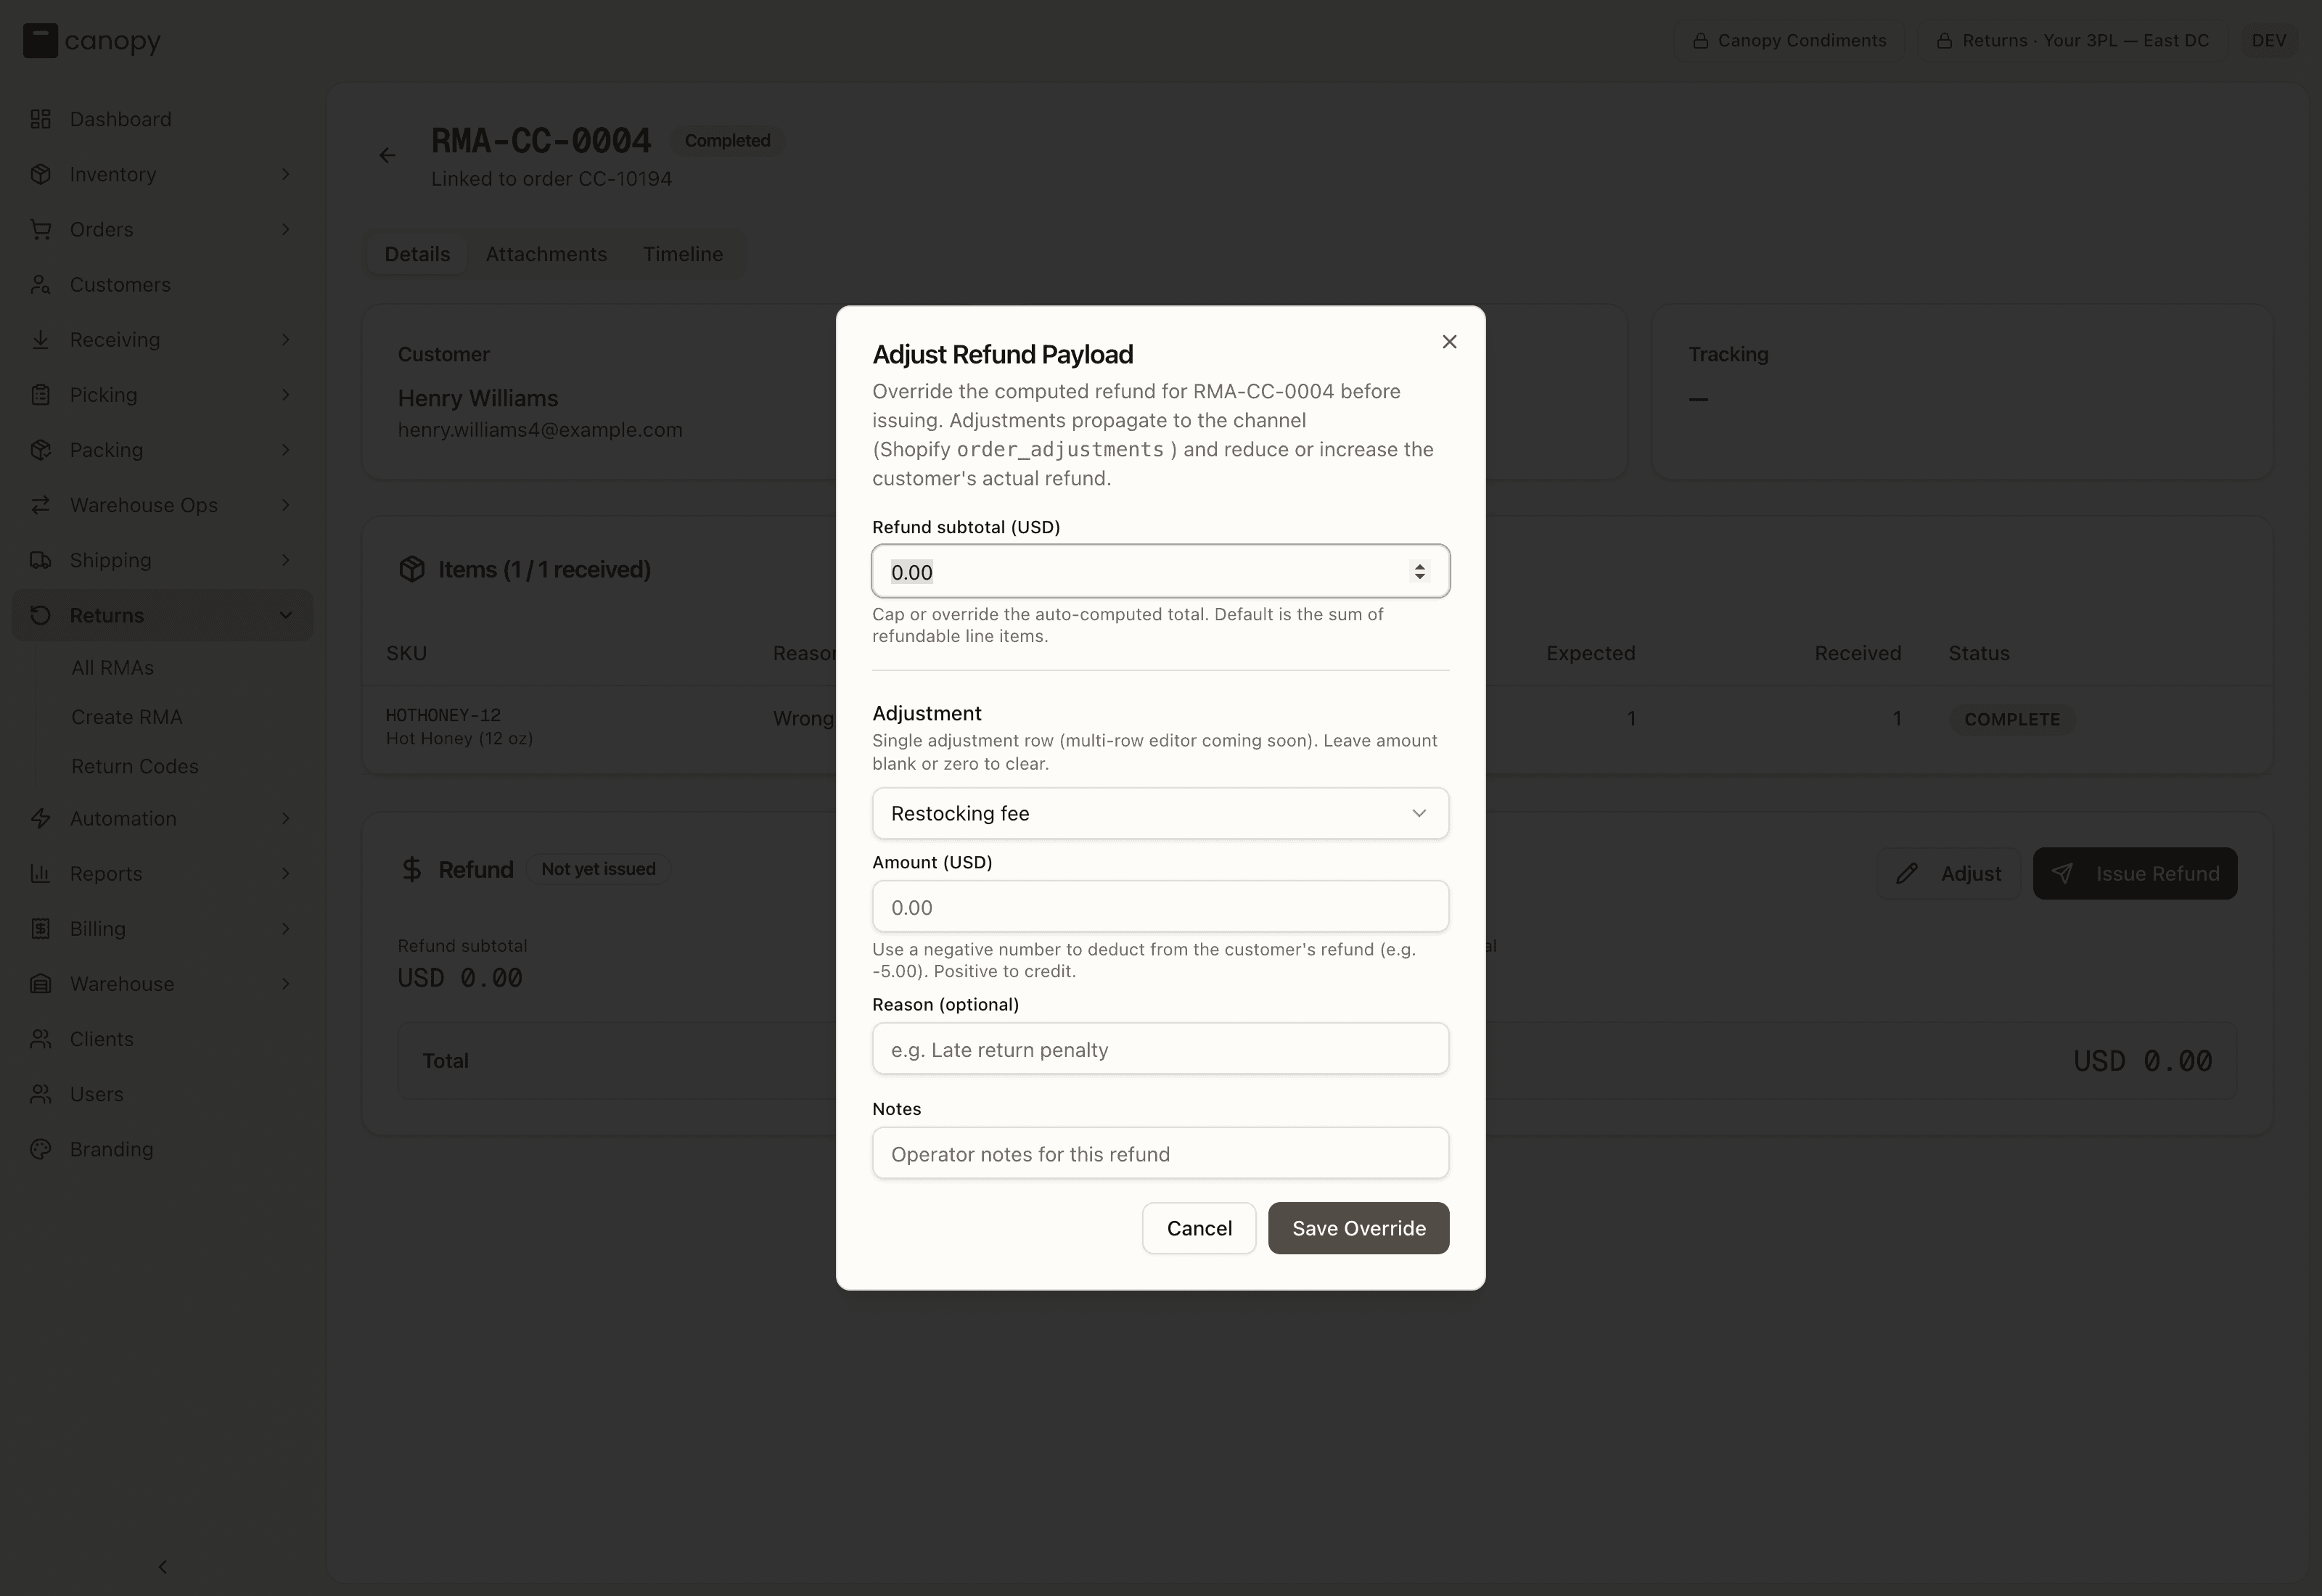Click the Picking clipboard icon
The width and height of the screenshot is (2322, 1596).
41,395
